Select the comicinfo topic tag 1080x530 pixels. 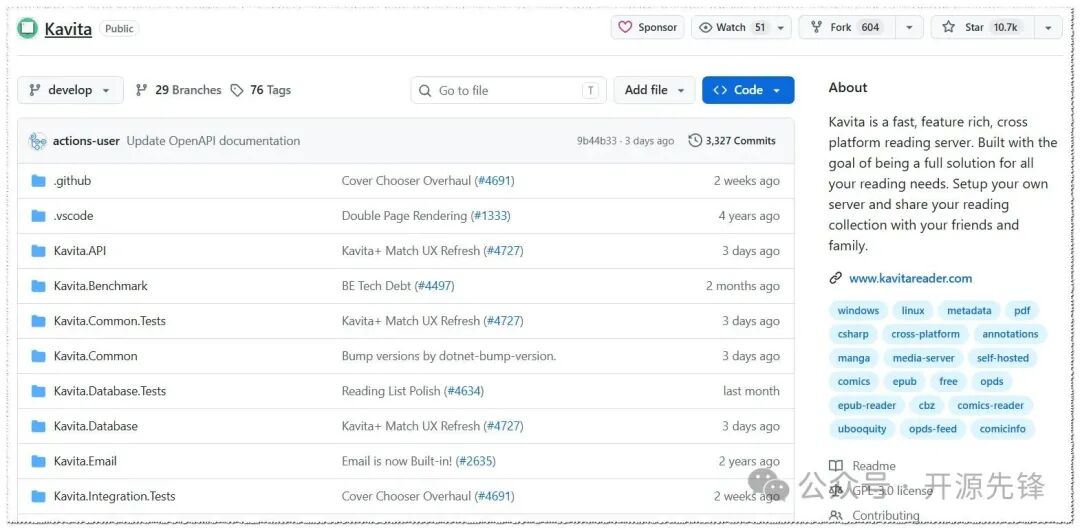point(1003,429)
